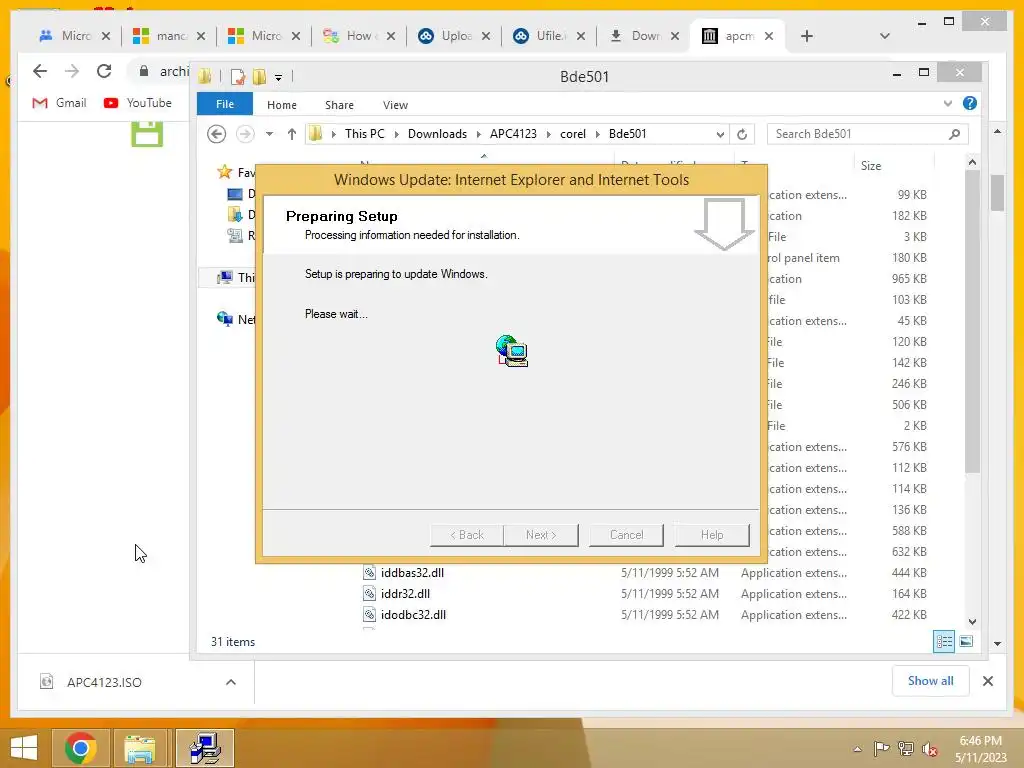Open the volume tray icon

click(930, 748)
